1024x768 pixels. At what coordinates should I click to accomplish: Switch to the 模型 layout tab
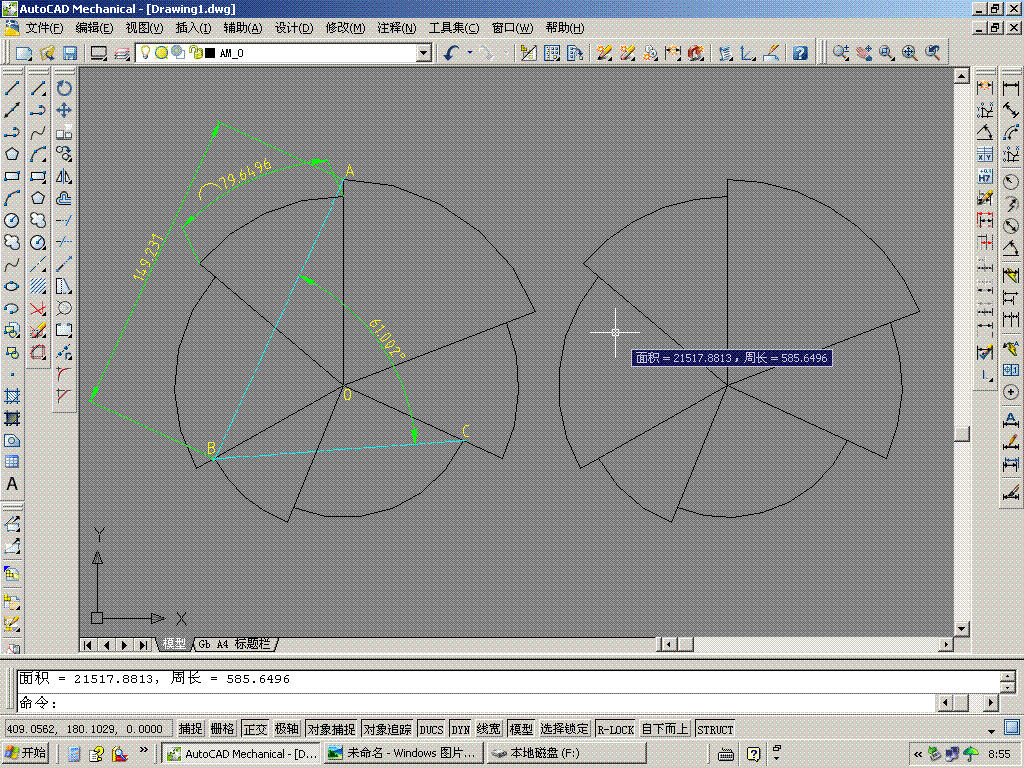pyautogui.click(x=174, y=644)
